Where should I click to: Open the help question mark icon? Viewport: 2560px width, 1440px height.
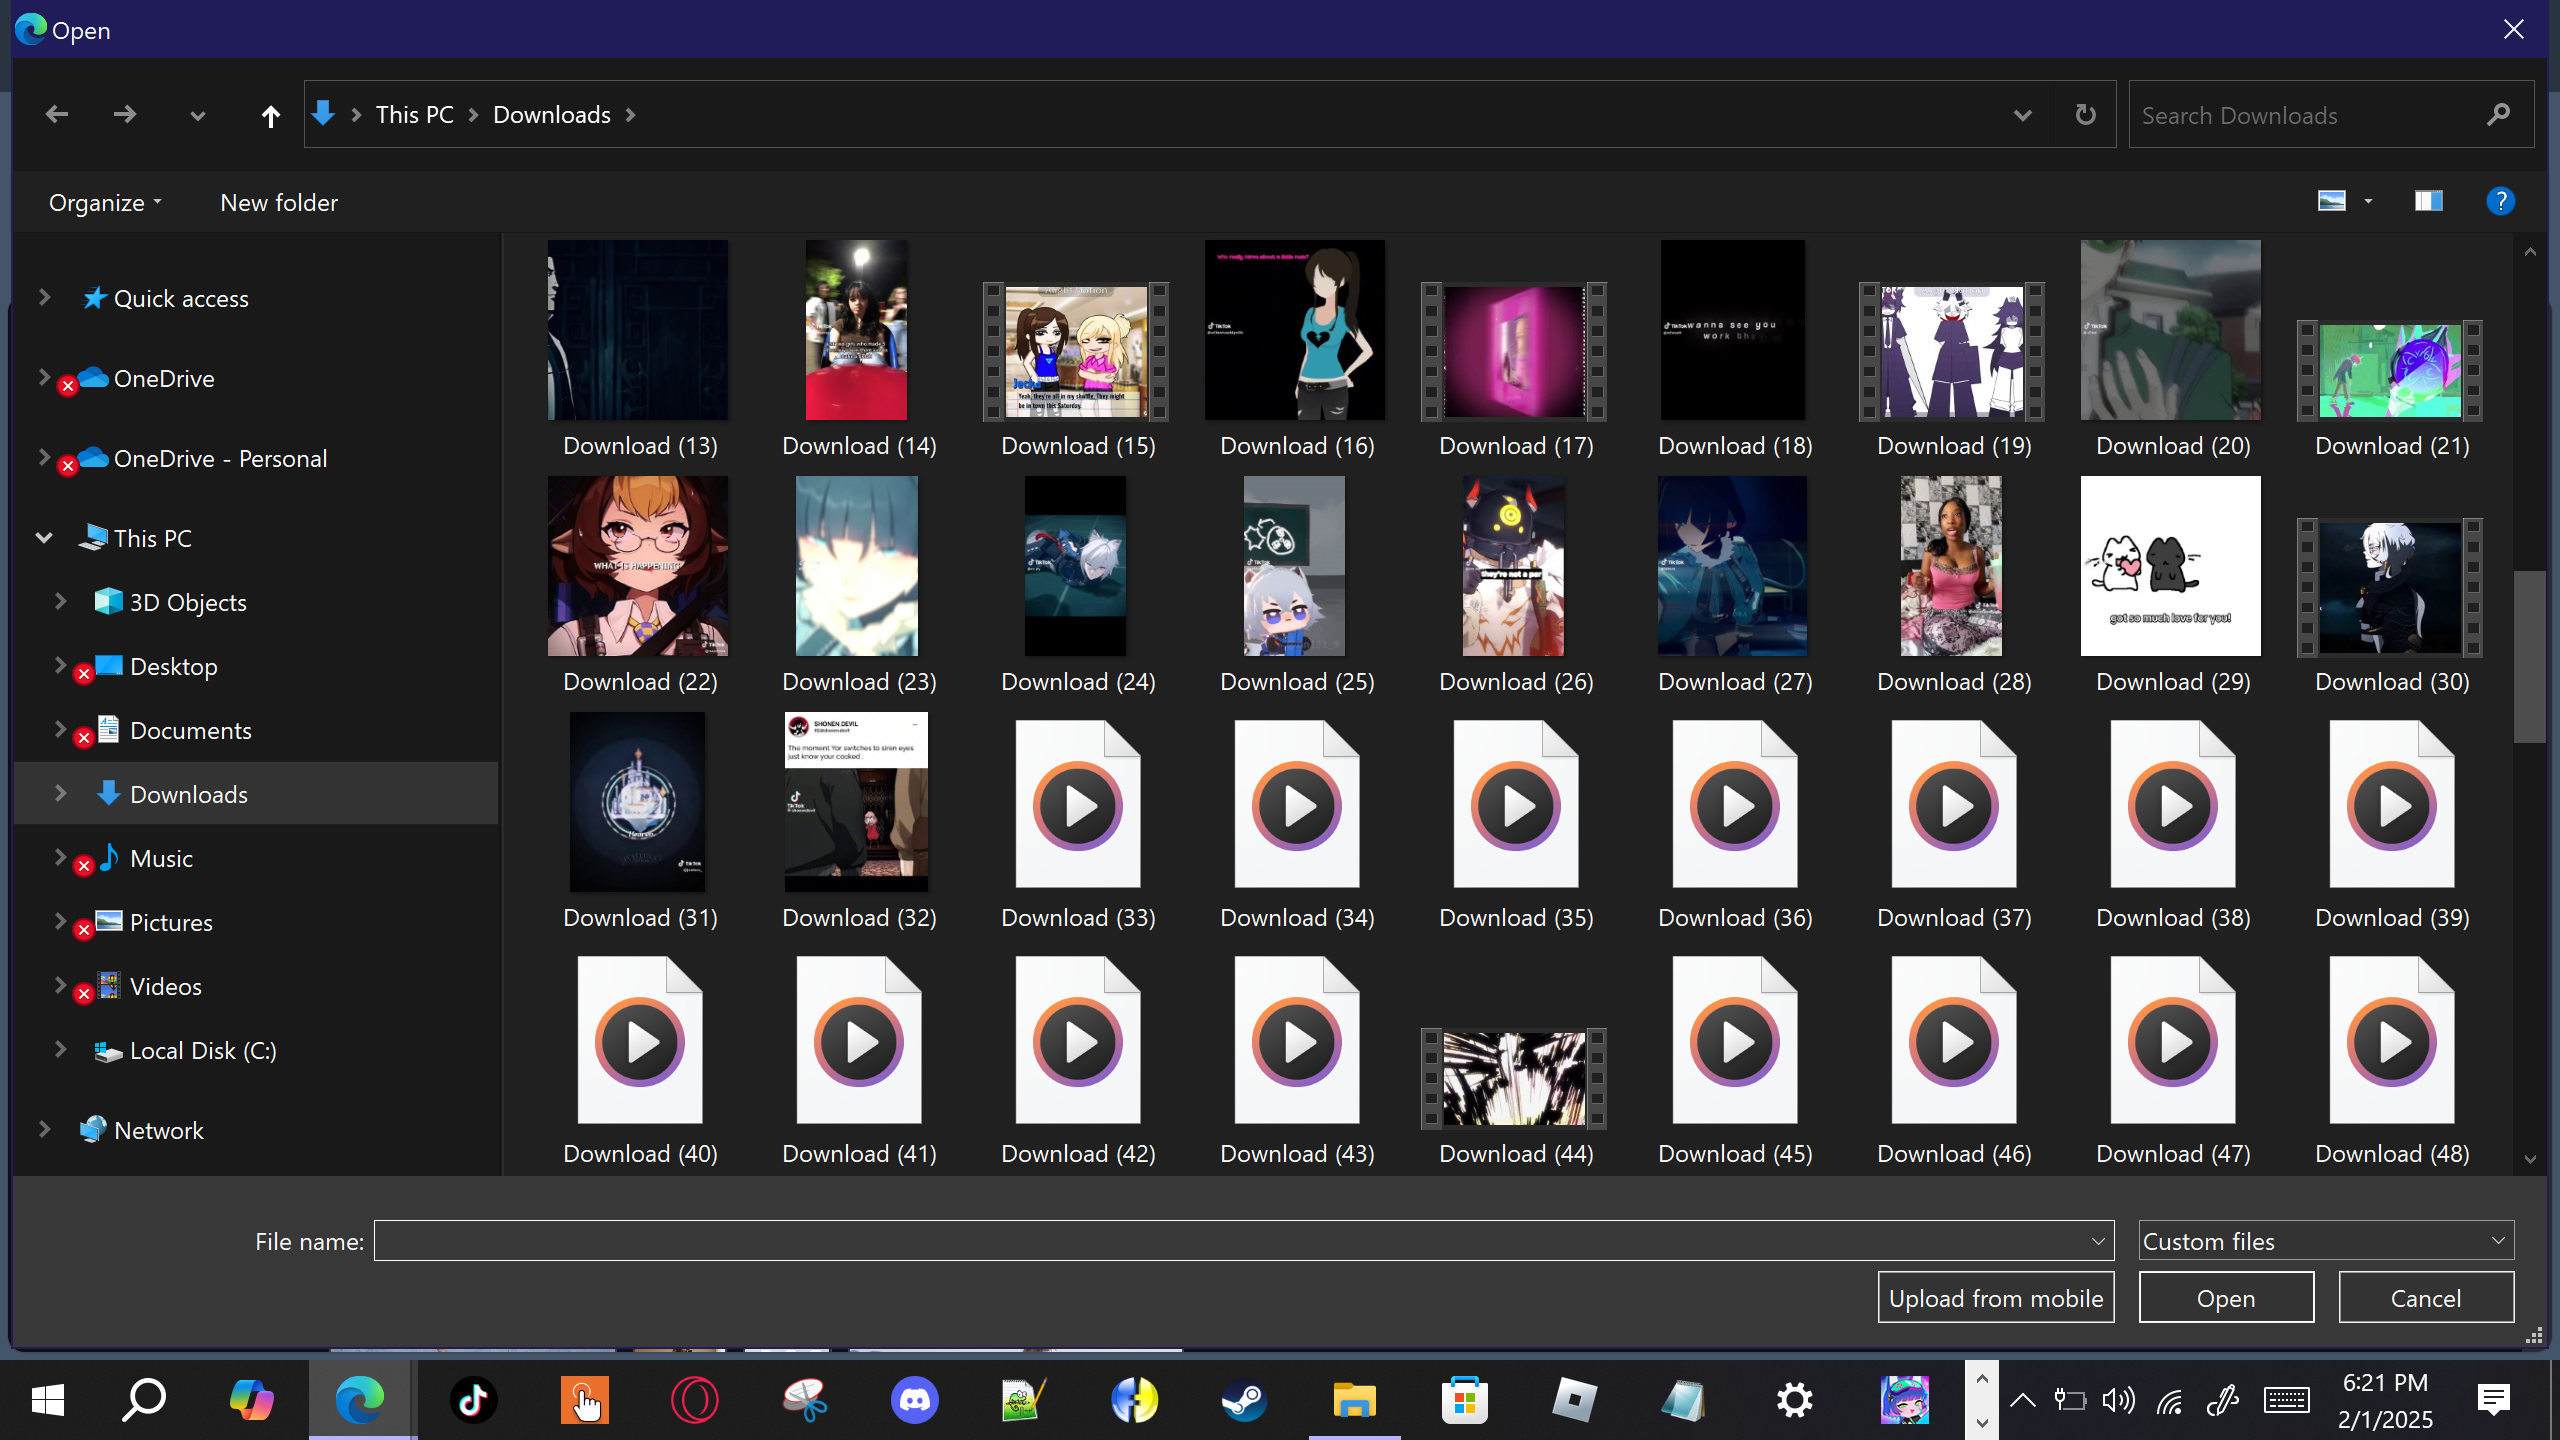point(2500,201)
